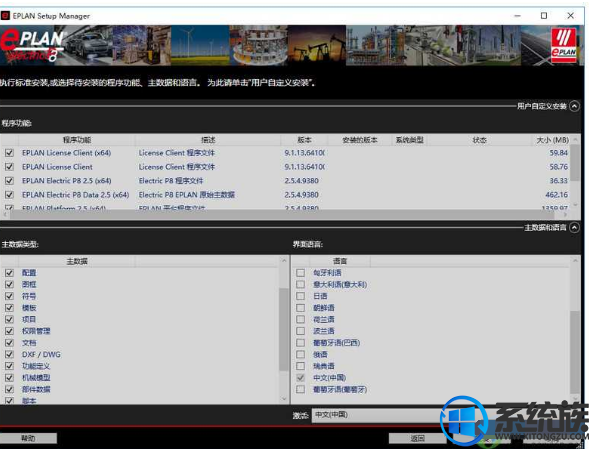Sort by 大小 (MB) column header
The height and width of the screenshot is (449, 589).
[x=552, y=140]
